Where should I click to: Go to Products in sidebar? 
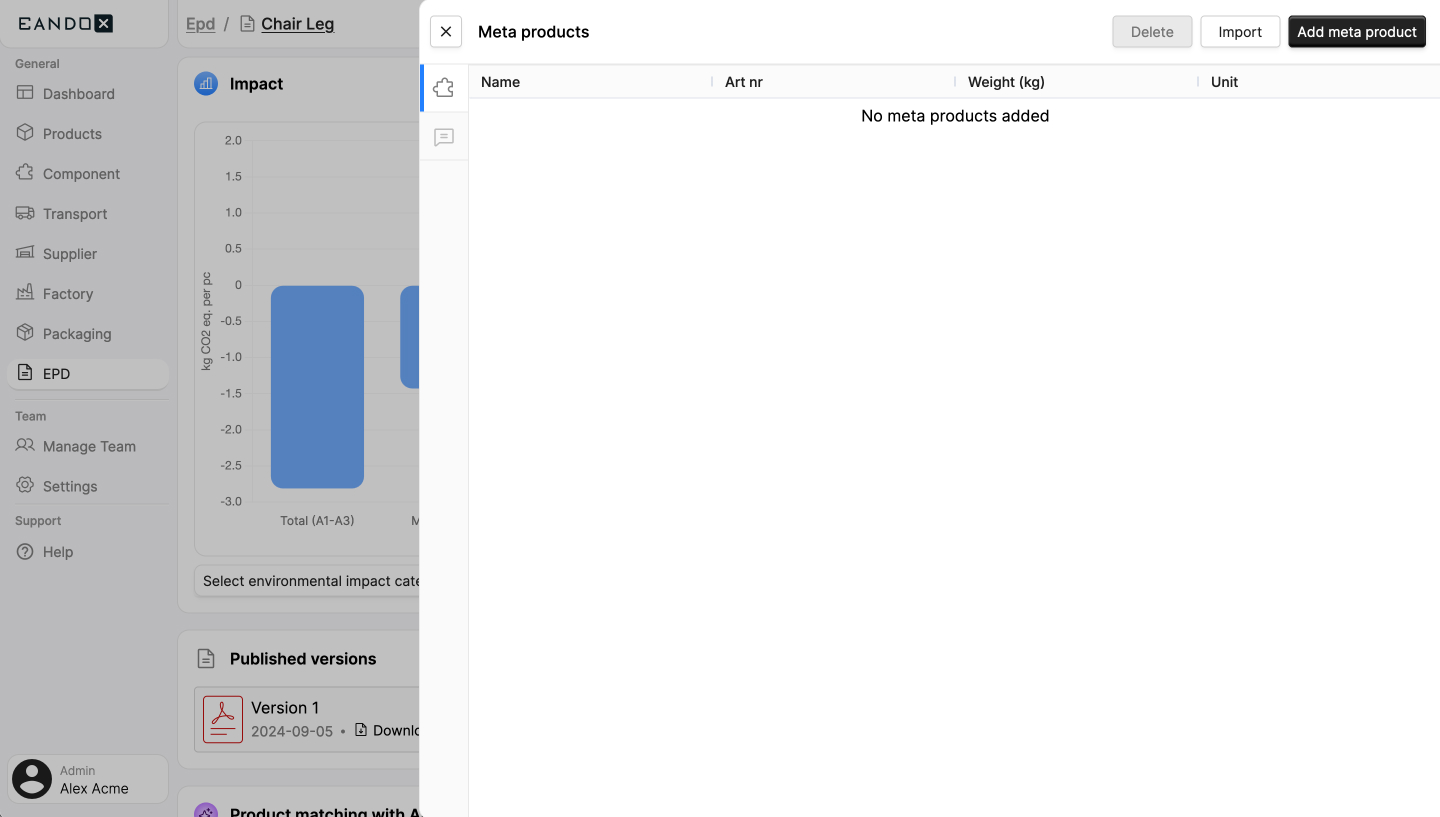(x=72, y=134)
